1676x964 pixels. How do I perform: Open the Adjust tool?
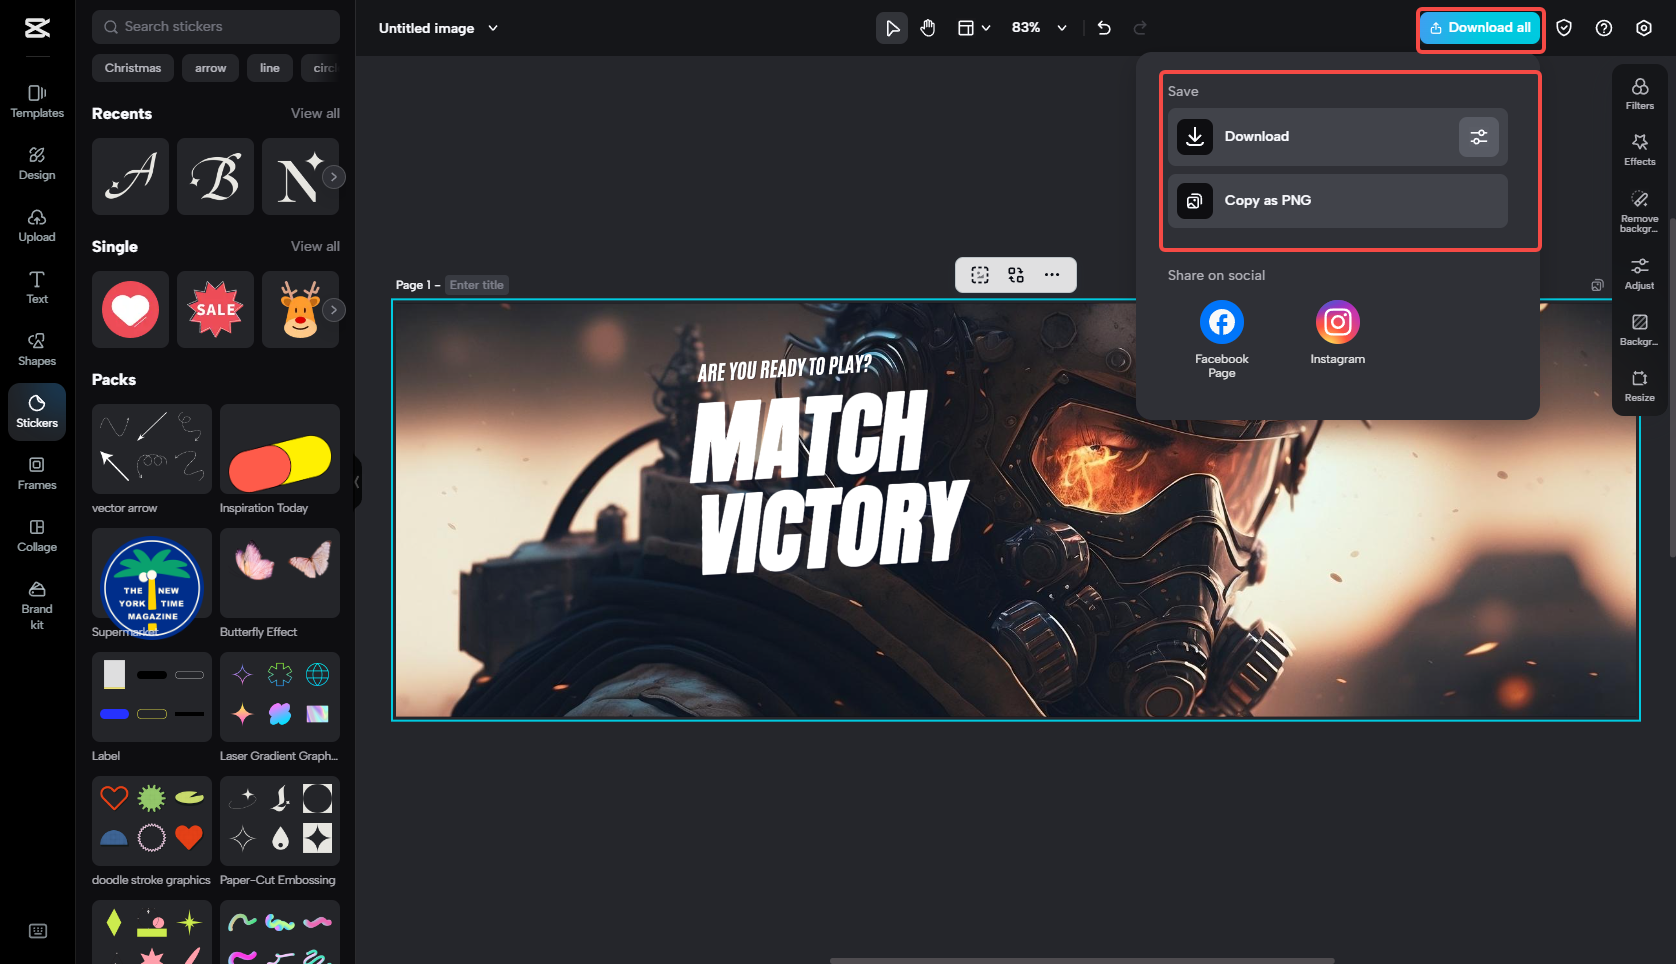(1640, 274)
